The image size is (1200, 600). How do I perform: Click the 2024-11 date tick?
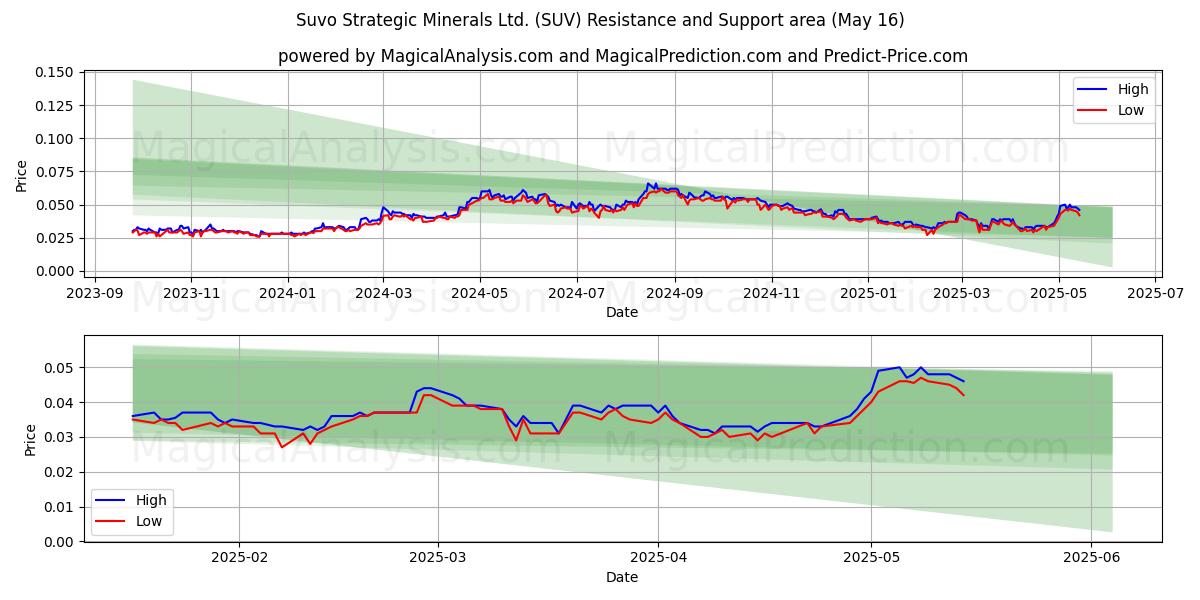coord(772,293)
